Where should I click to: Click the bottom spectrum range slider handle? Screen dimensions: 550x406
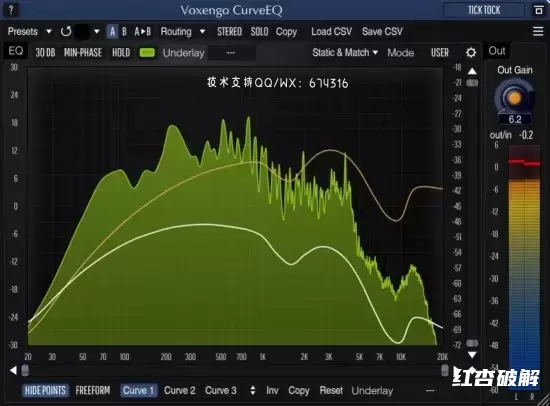coord(472,343)
